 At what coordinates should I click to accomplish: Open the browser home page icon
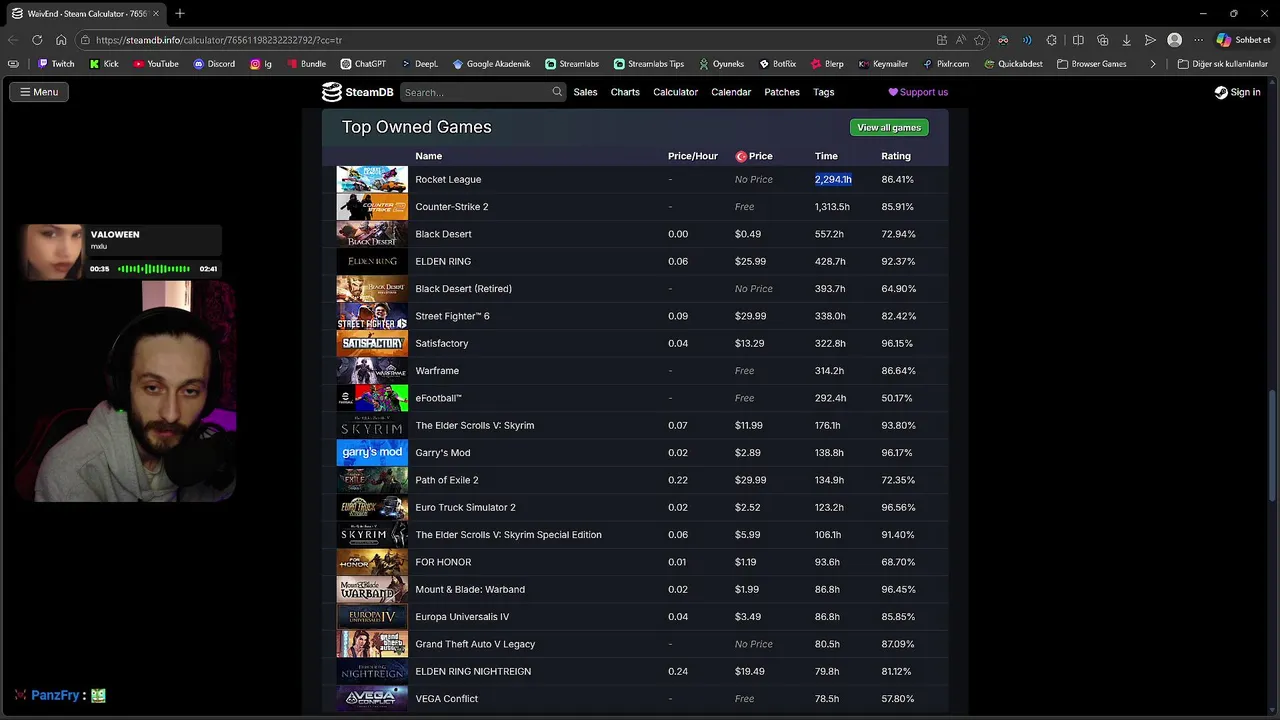(61, 40)
